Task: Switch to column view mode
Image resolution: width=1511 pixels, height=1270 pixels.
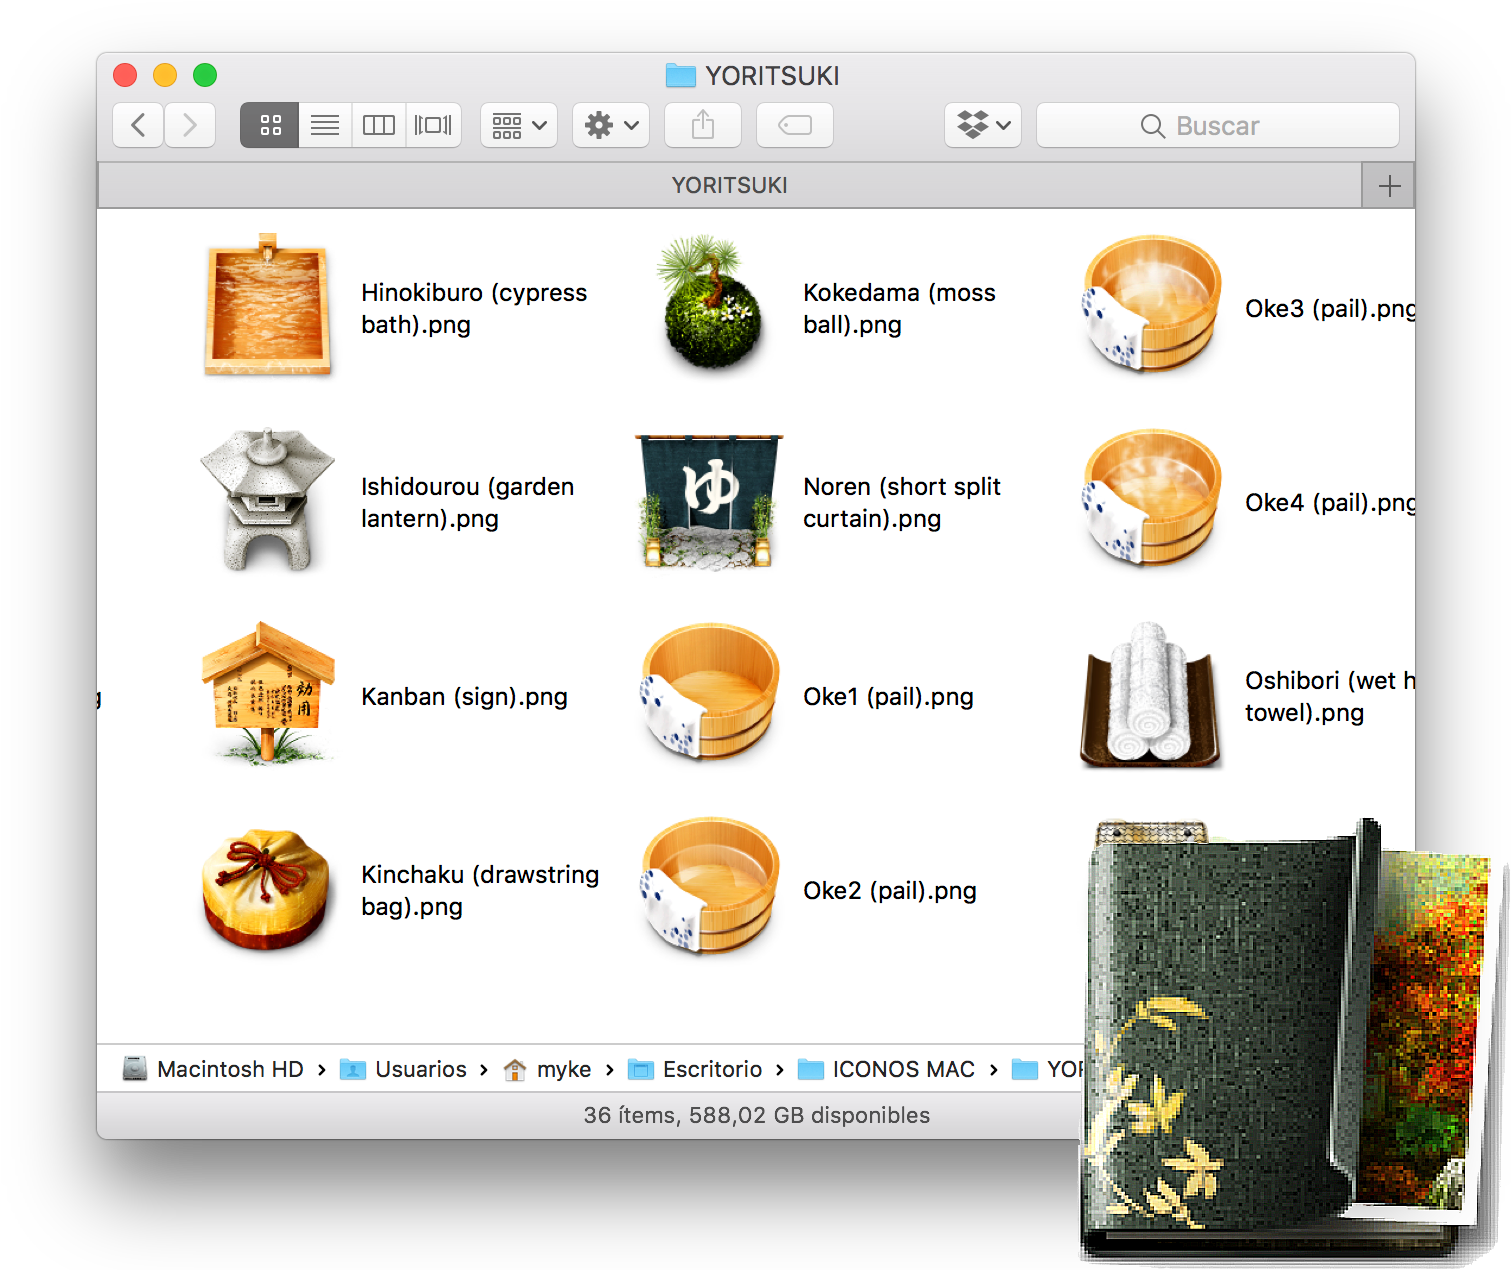Action: 379,125
